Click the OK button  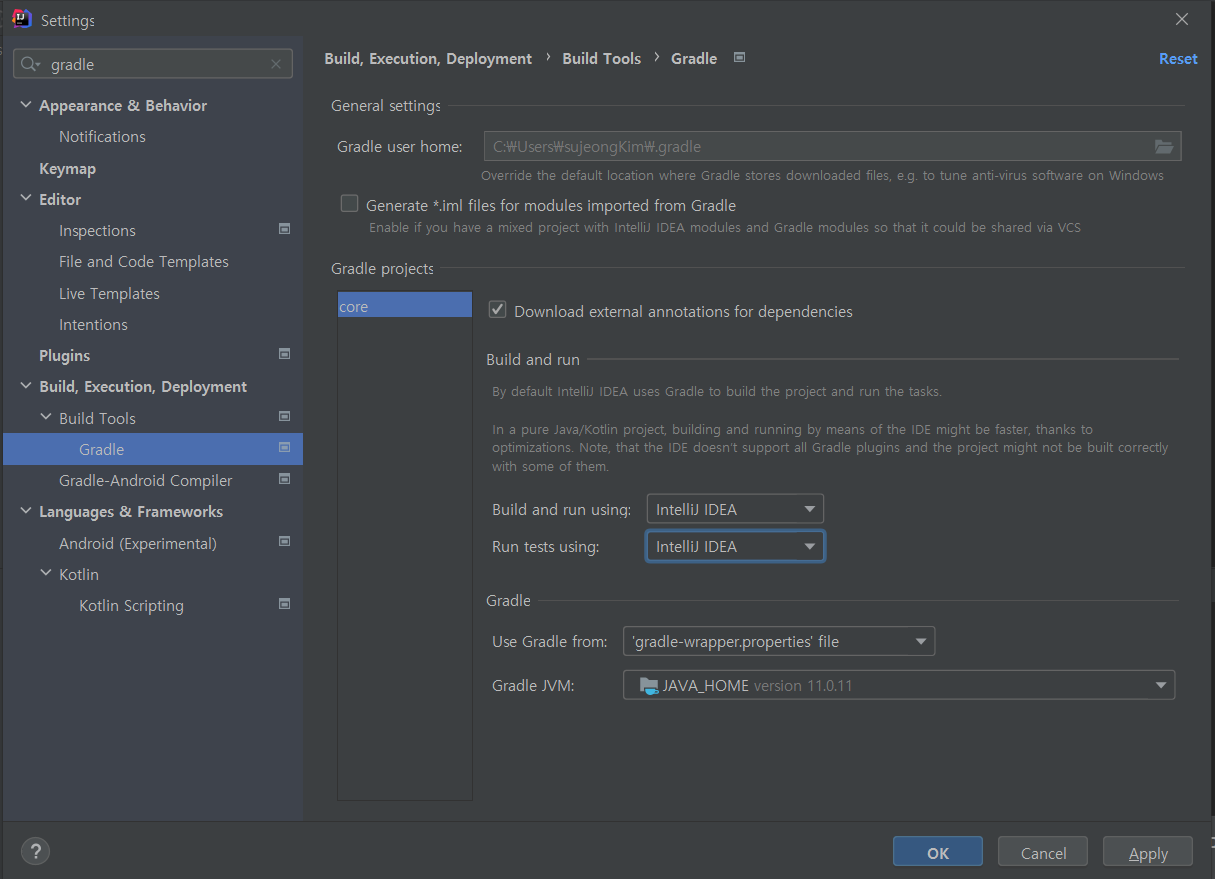tap(937, 852)
